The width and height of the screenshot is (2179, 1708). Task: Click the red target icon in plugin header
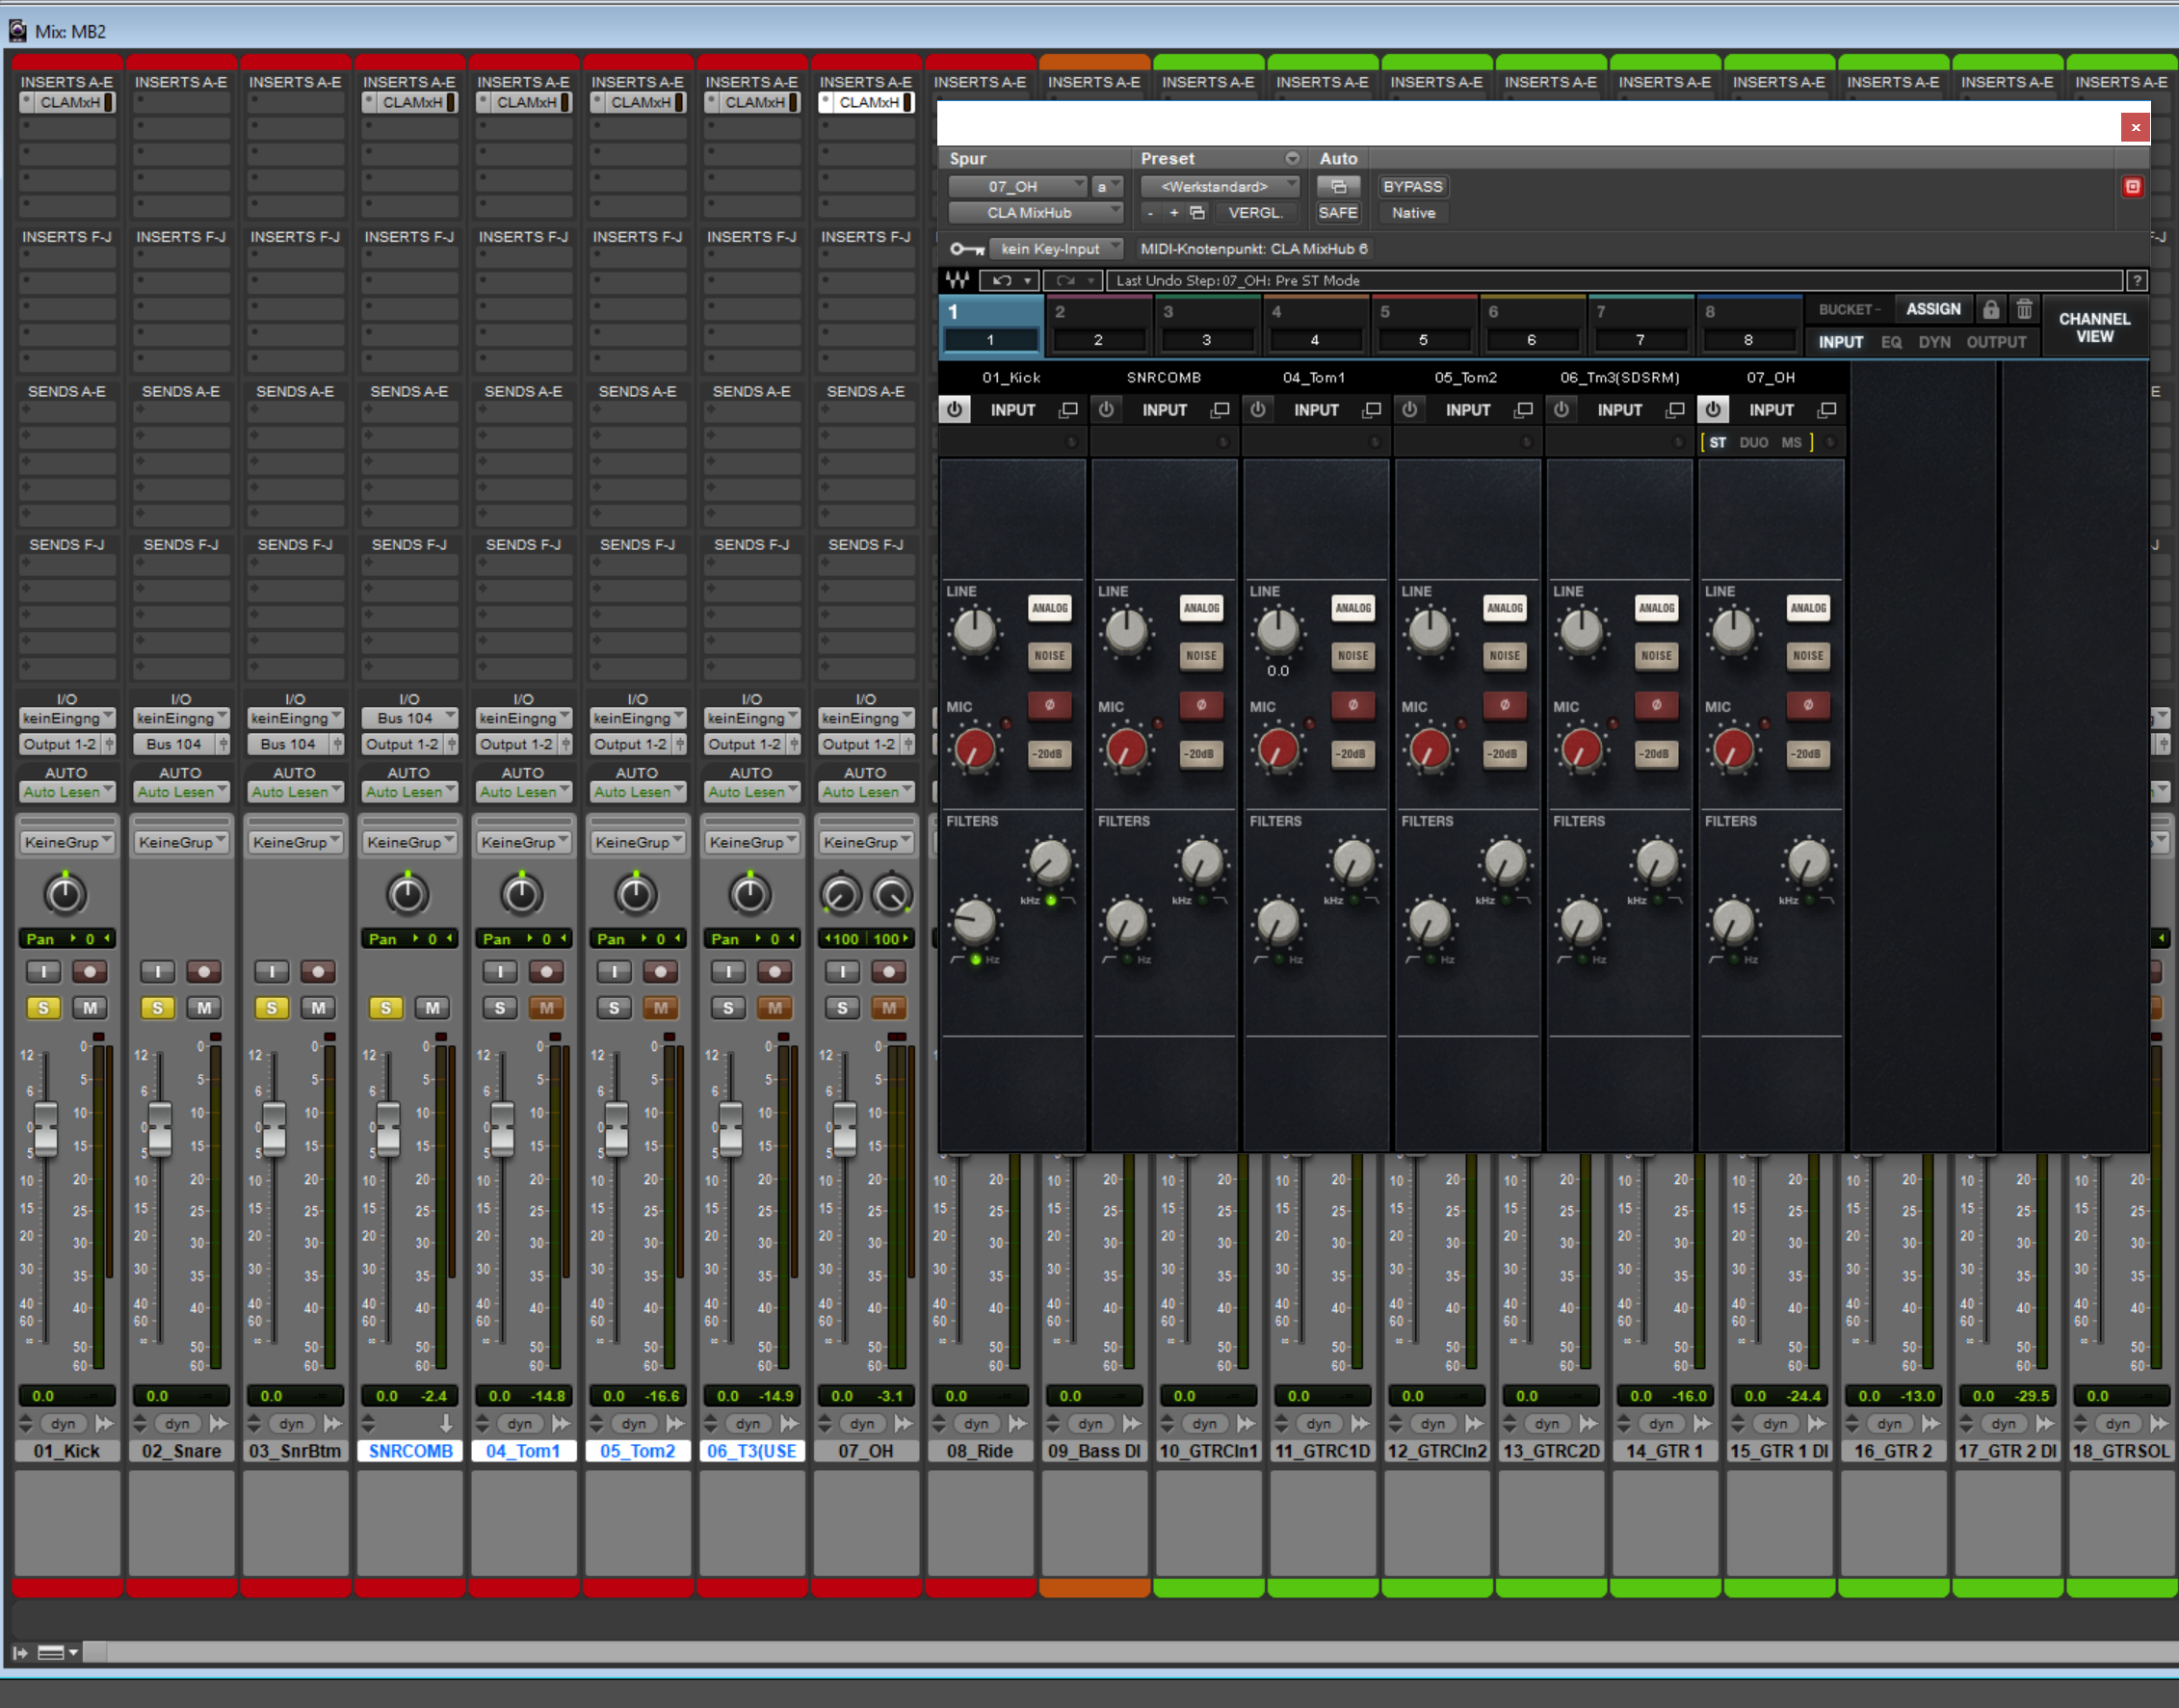2132,187
